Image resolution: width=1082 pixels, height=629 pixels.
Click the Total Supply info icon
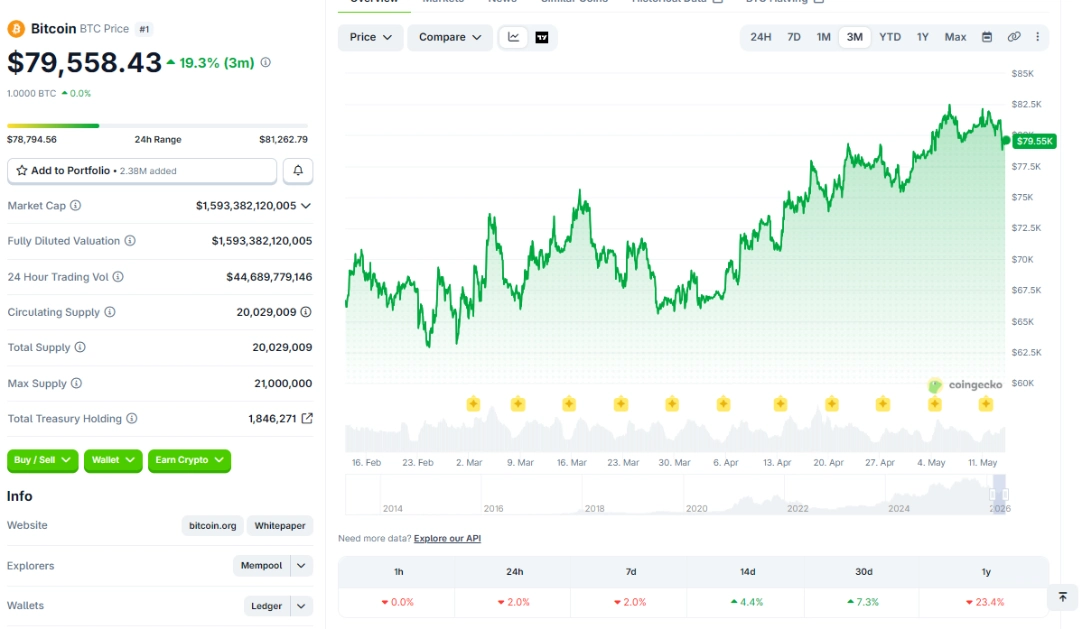tap(80, 347)
